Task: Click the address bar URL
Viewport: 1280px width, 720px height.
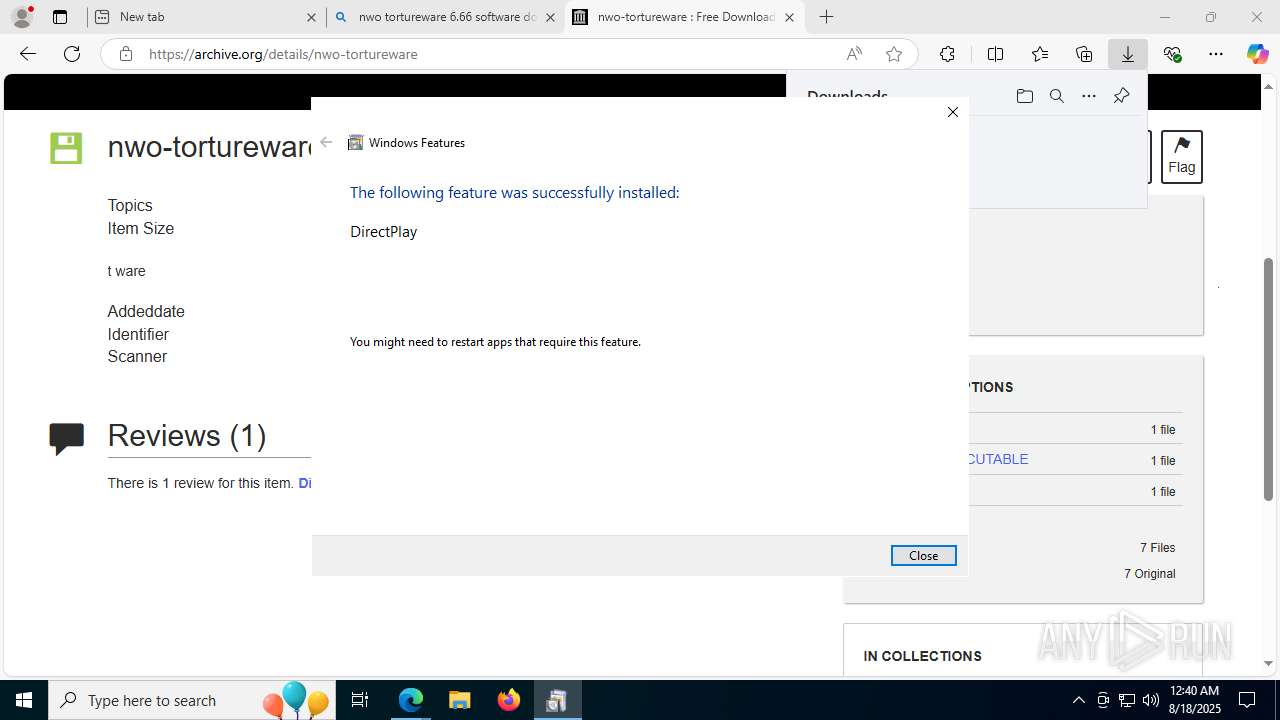Action: tap(283, 54)
